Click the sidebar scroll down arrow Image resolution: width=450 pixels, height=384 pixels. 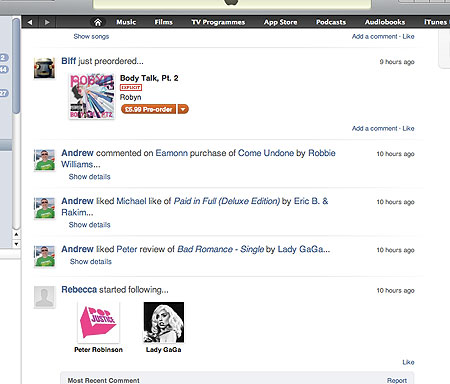click(x=16, y=244)
